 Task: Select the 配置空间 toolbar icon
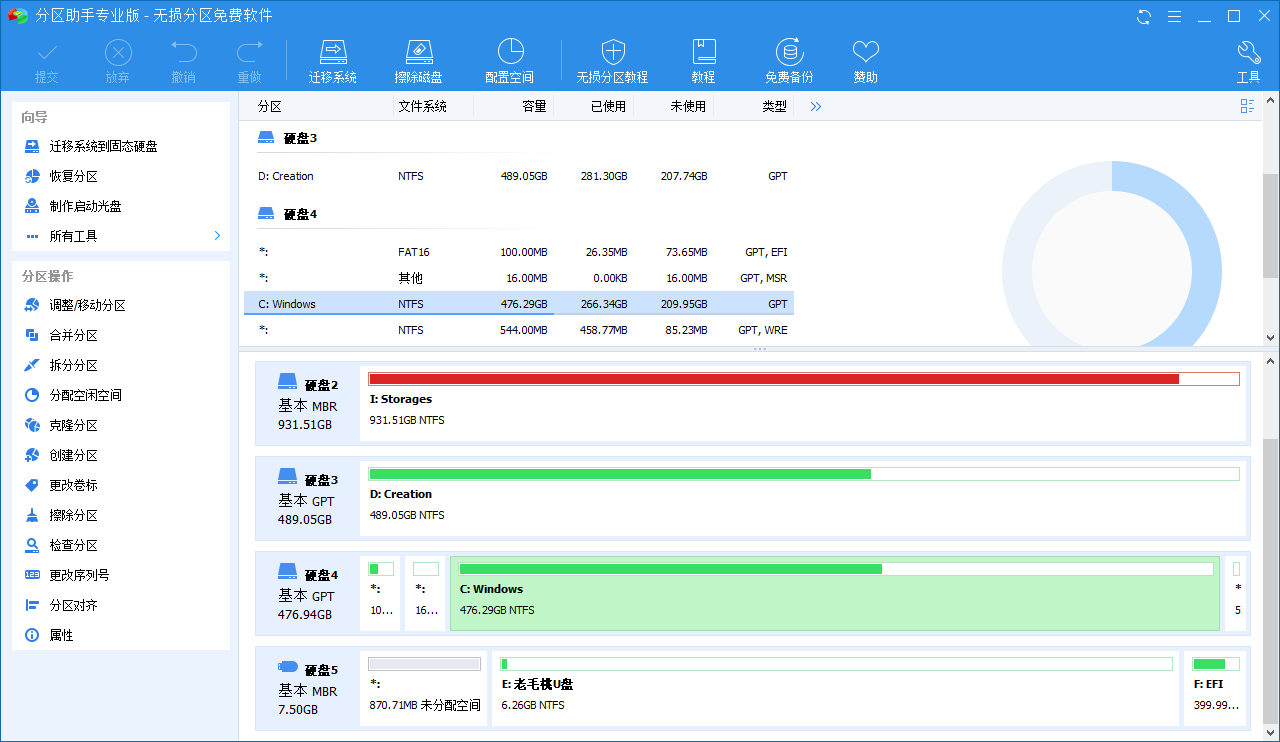[509, 52]
